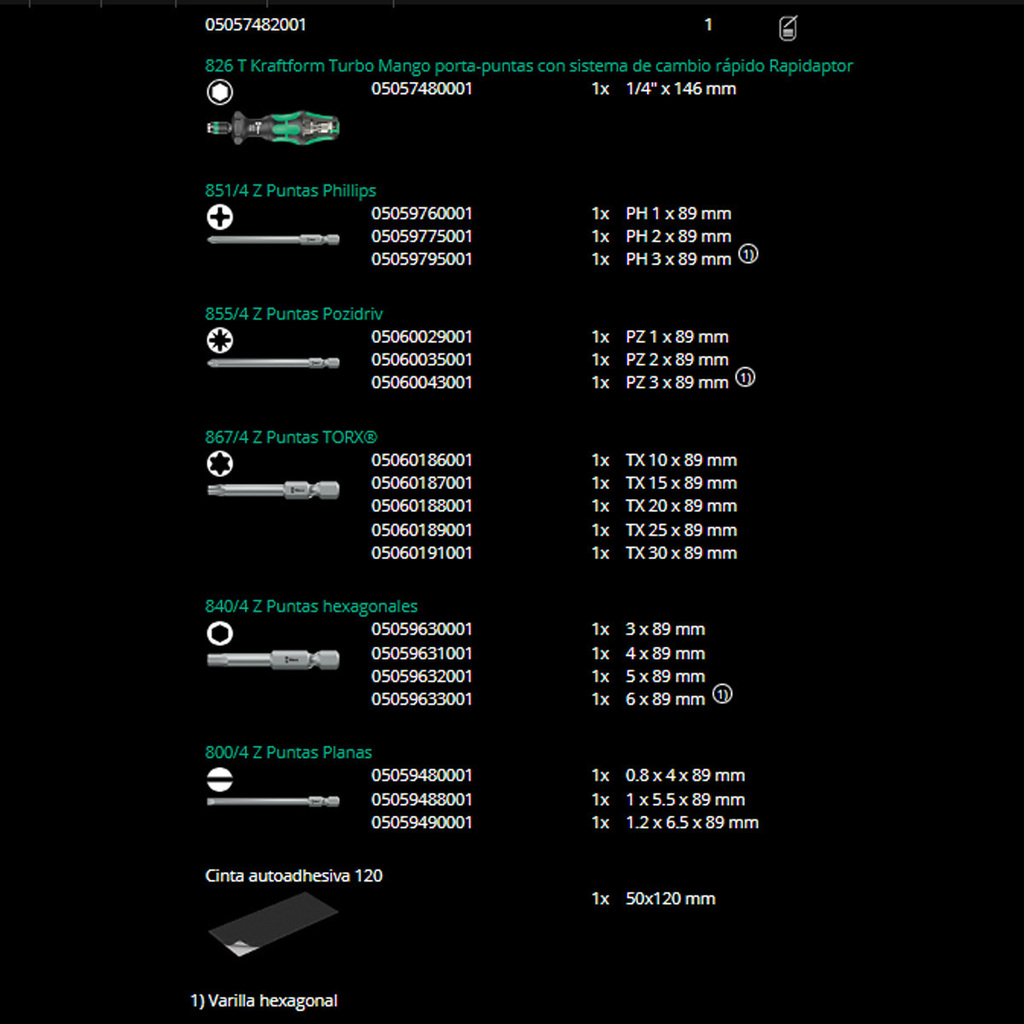Select article number 05060191001

click(x=421, y=553)
